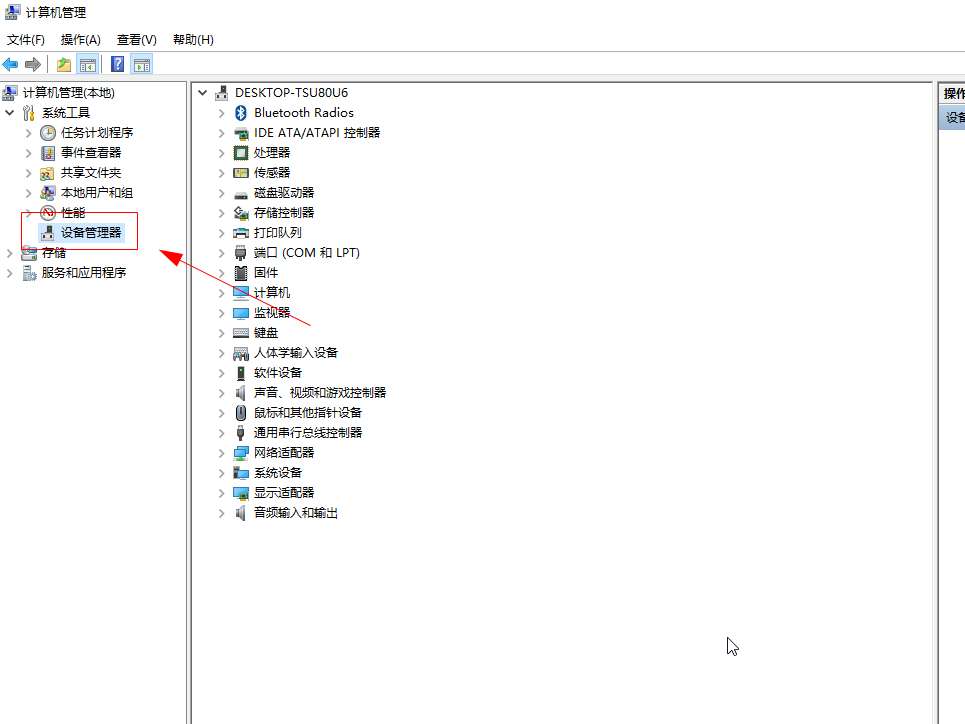Expand the 网络适配器 category
Screen dimensions: 965x724
click(x=222, y=454)
